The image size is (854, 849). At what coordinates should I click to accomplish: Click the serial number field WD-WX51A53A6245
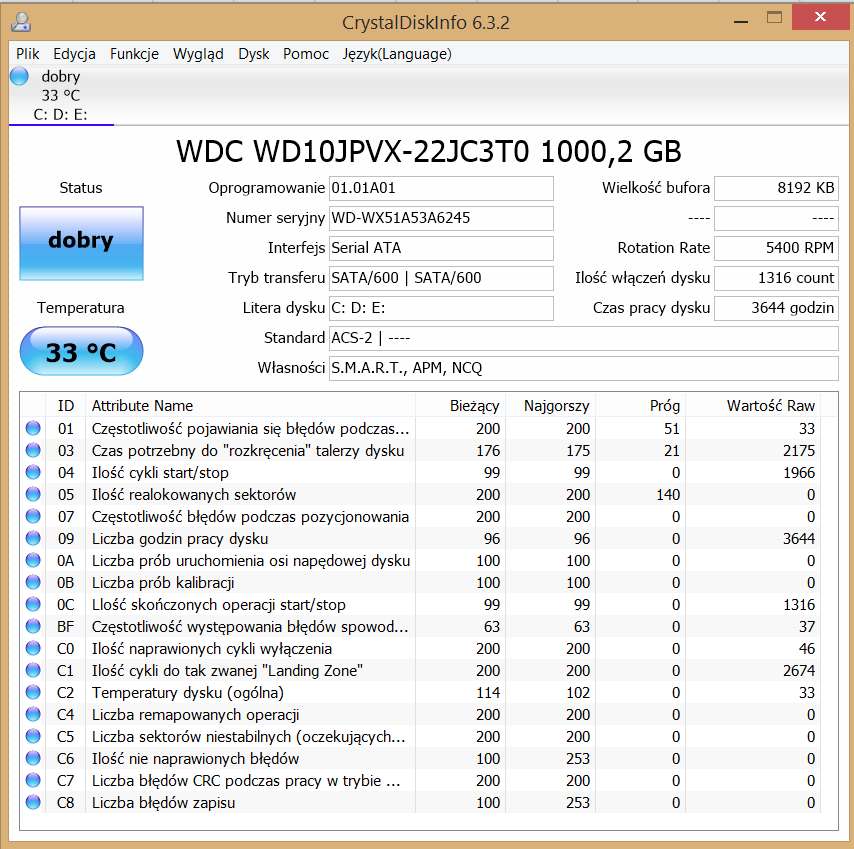click(x=441, y=218)
